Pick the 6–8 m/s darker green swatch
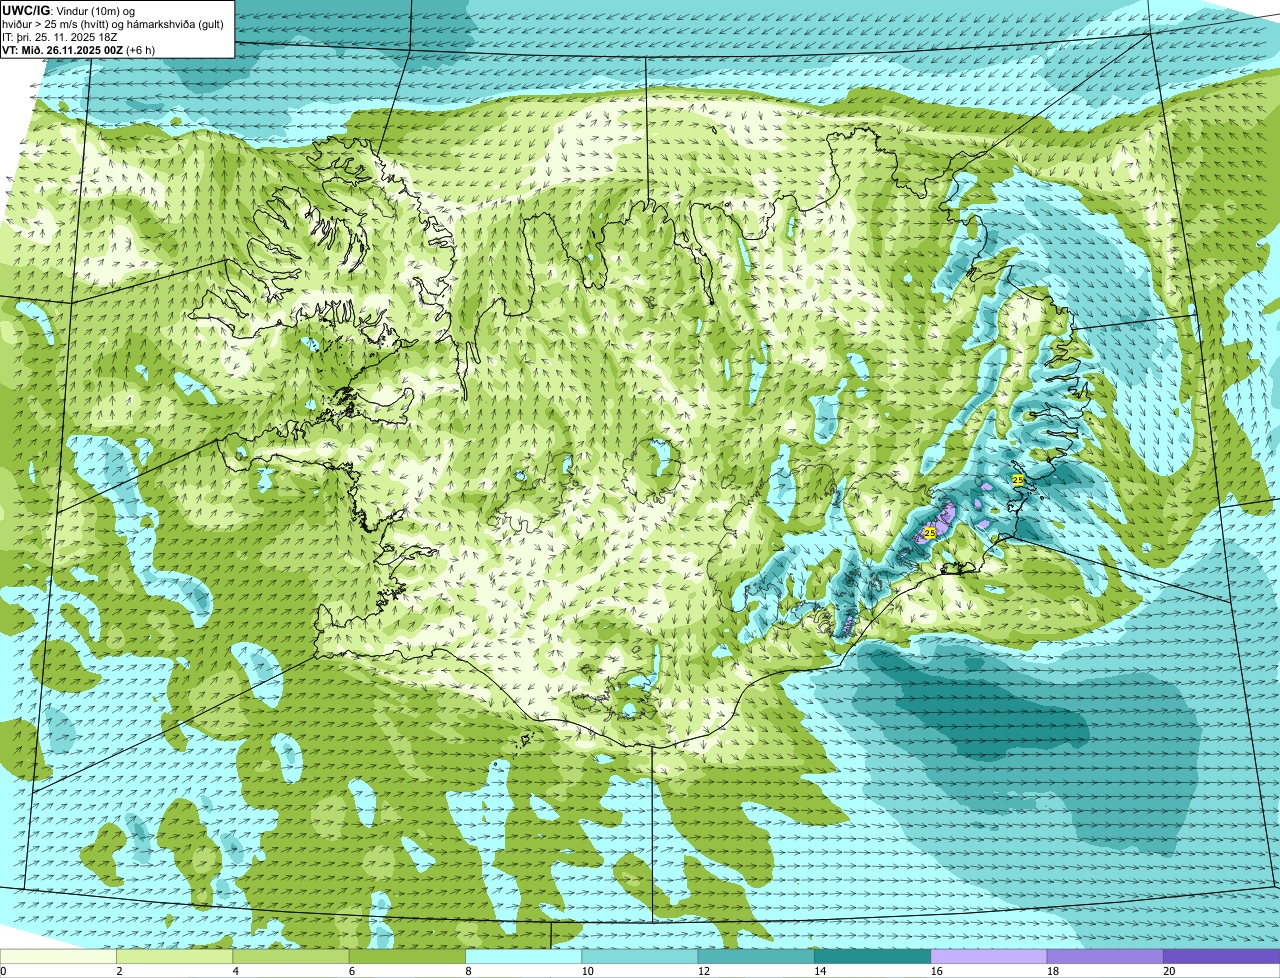1280x978 pixels. click(407, 957)
